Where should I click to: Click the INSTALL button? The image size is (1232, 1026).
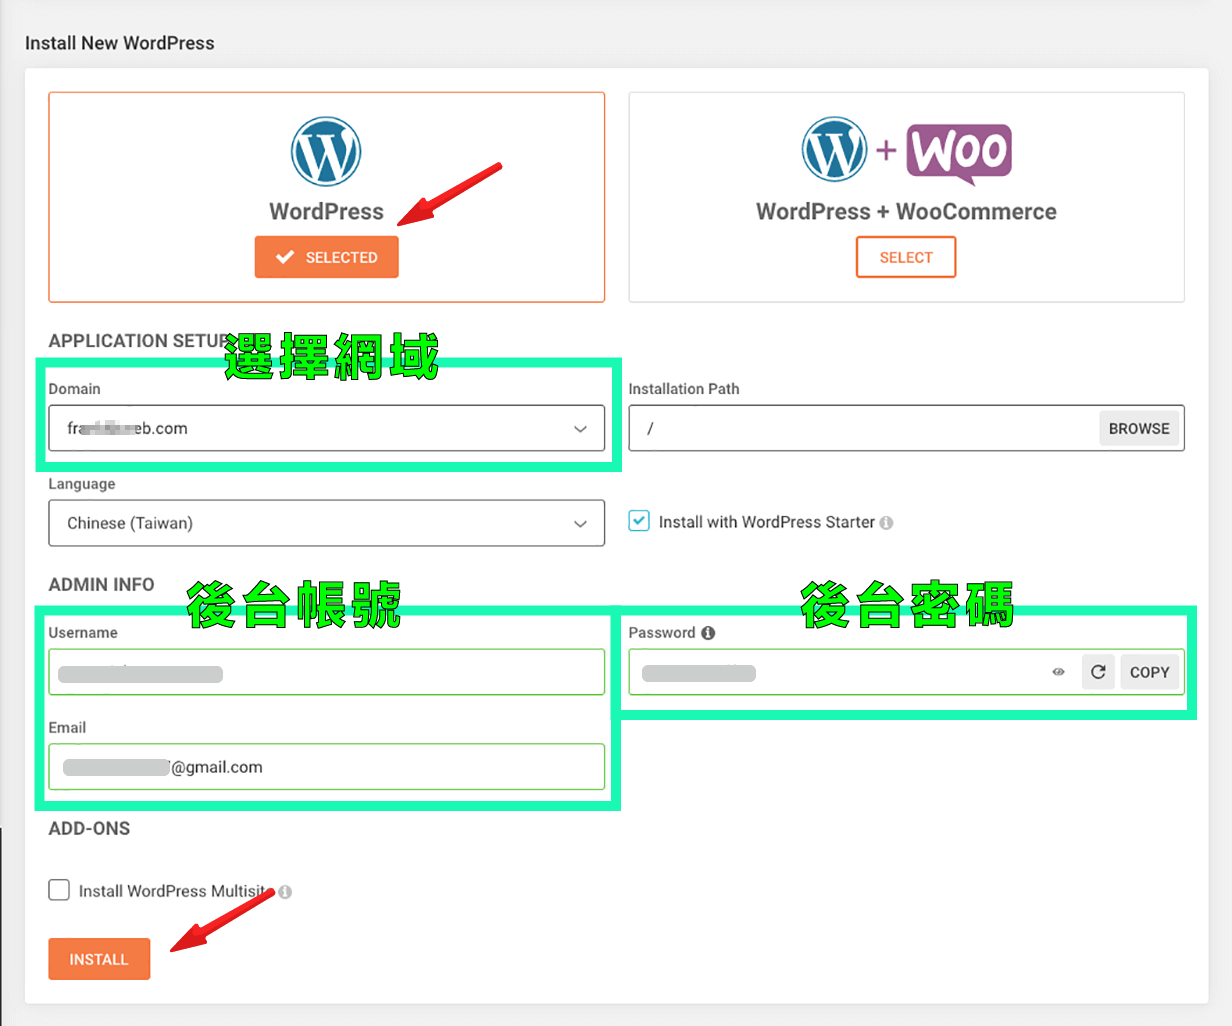coord(99,959)
